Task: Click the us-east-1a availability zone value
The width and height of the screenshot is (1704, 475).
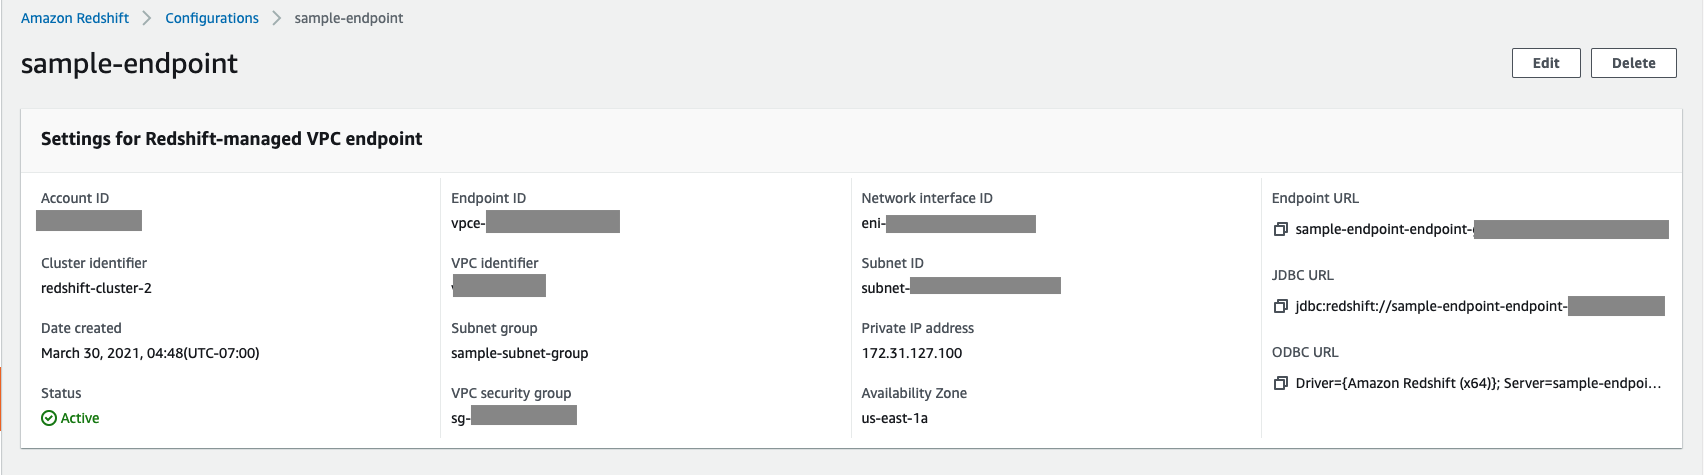Action: (894, 418)
